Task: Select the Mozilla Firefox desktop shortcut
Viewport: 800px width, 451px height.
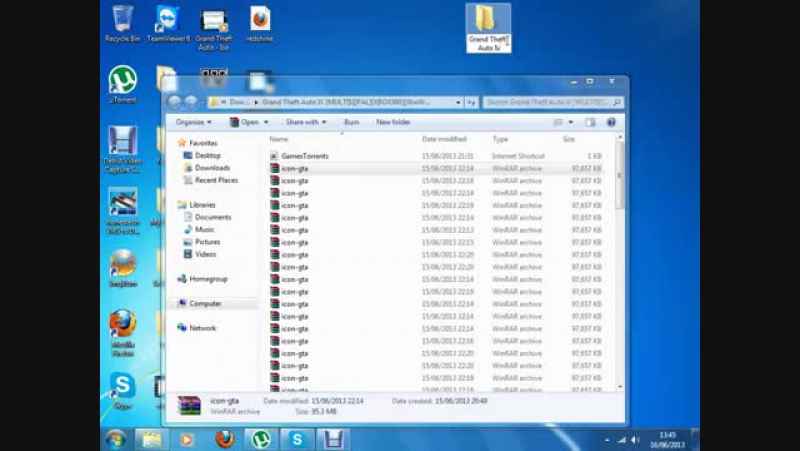Action: [x=122, y=332]
